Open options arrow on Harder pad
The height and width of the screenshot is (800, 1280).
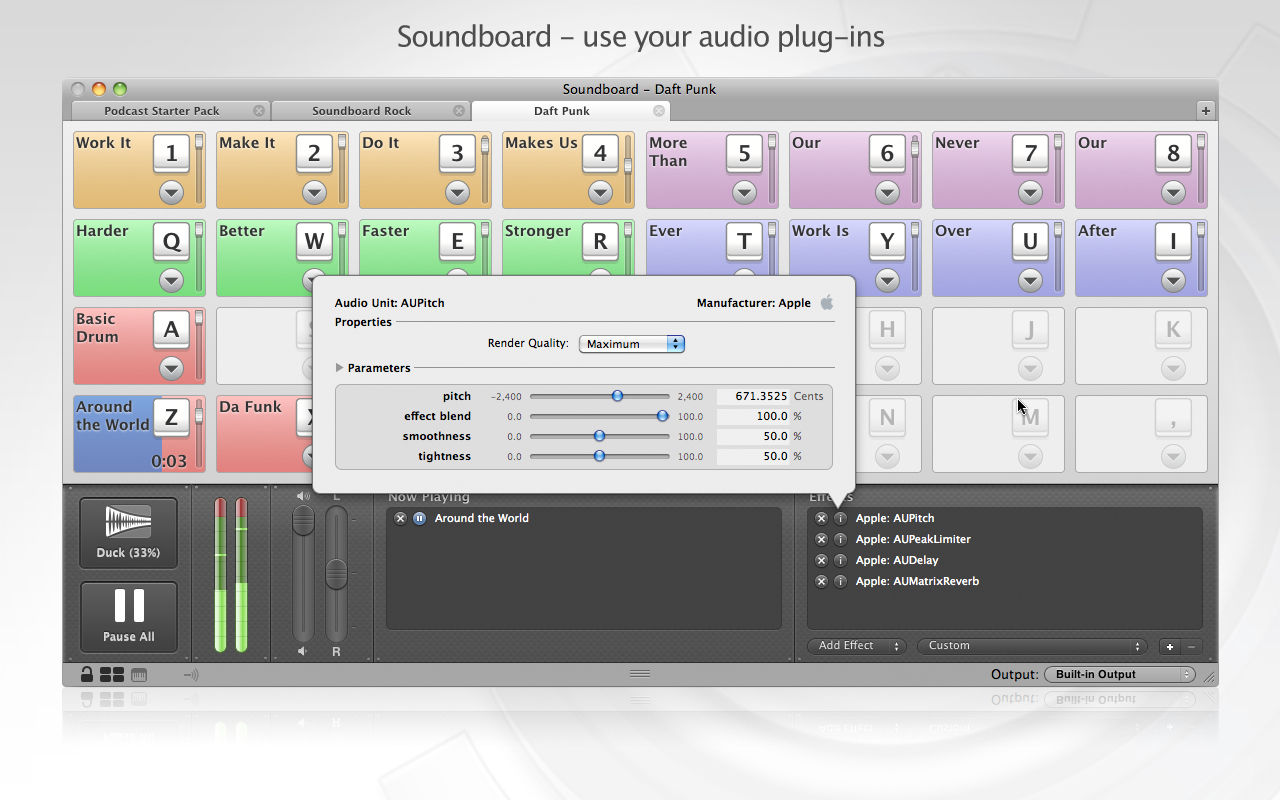(171, 280)
